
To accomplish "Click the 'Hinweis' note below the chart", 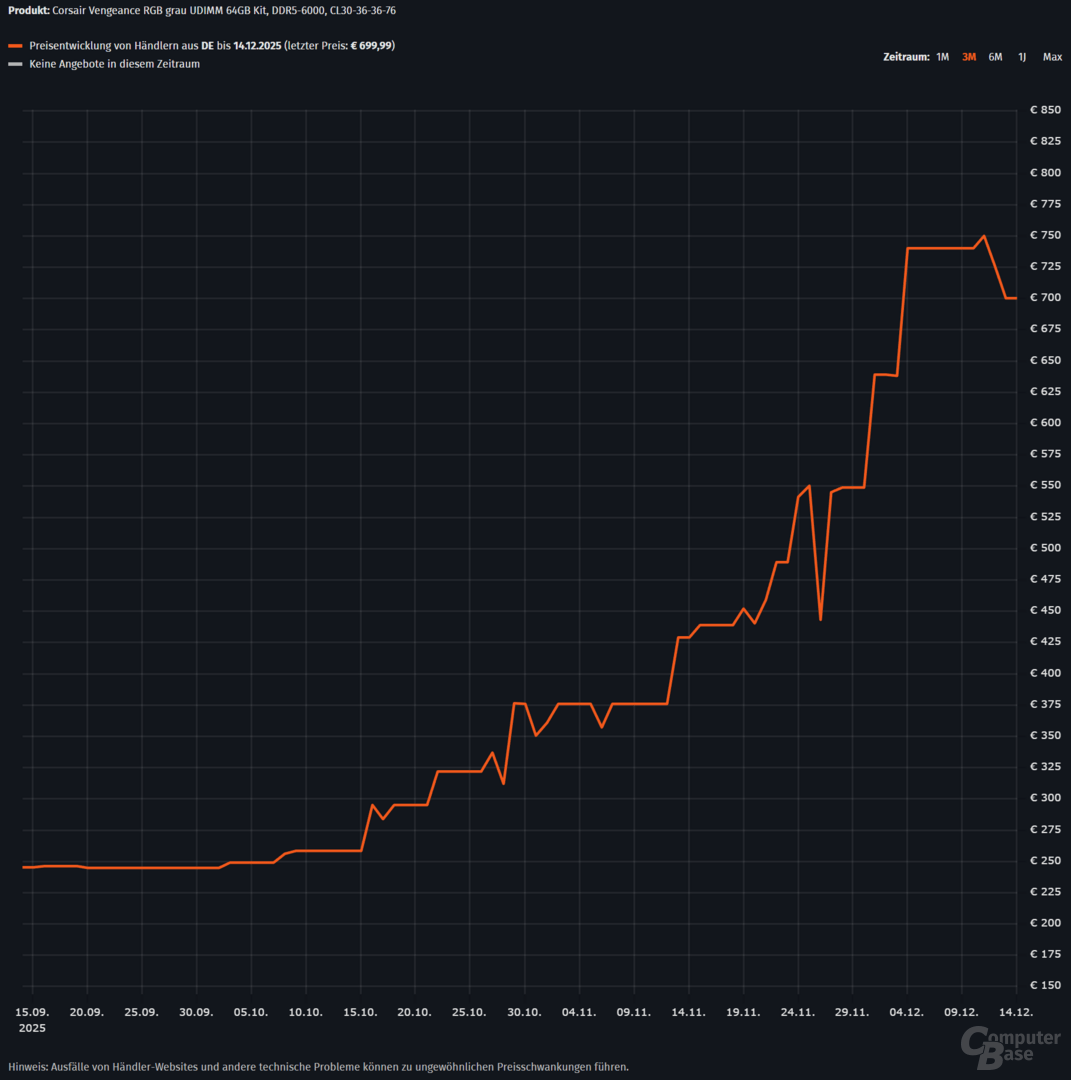I will (x=318, y=1066).
